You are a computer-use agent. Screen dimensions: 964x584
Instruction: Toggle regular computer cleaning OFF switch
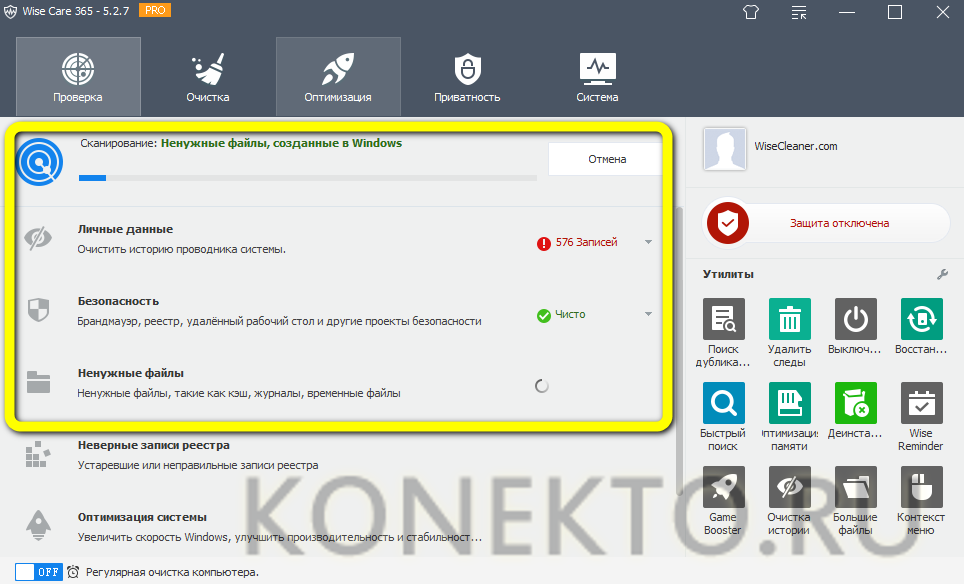pos(39,572)
